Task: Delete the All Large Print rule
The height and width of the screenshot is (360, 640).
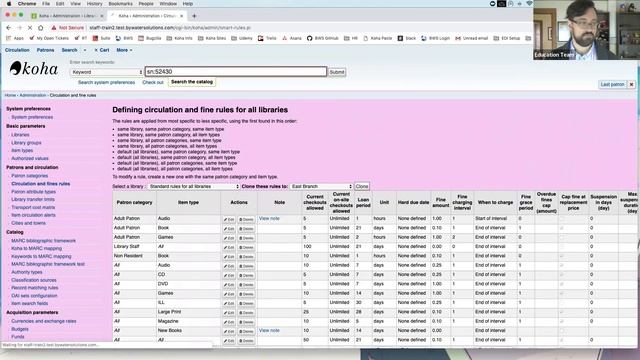Action: (x=247, y=313)
